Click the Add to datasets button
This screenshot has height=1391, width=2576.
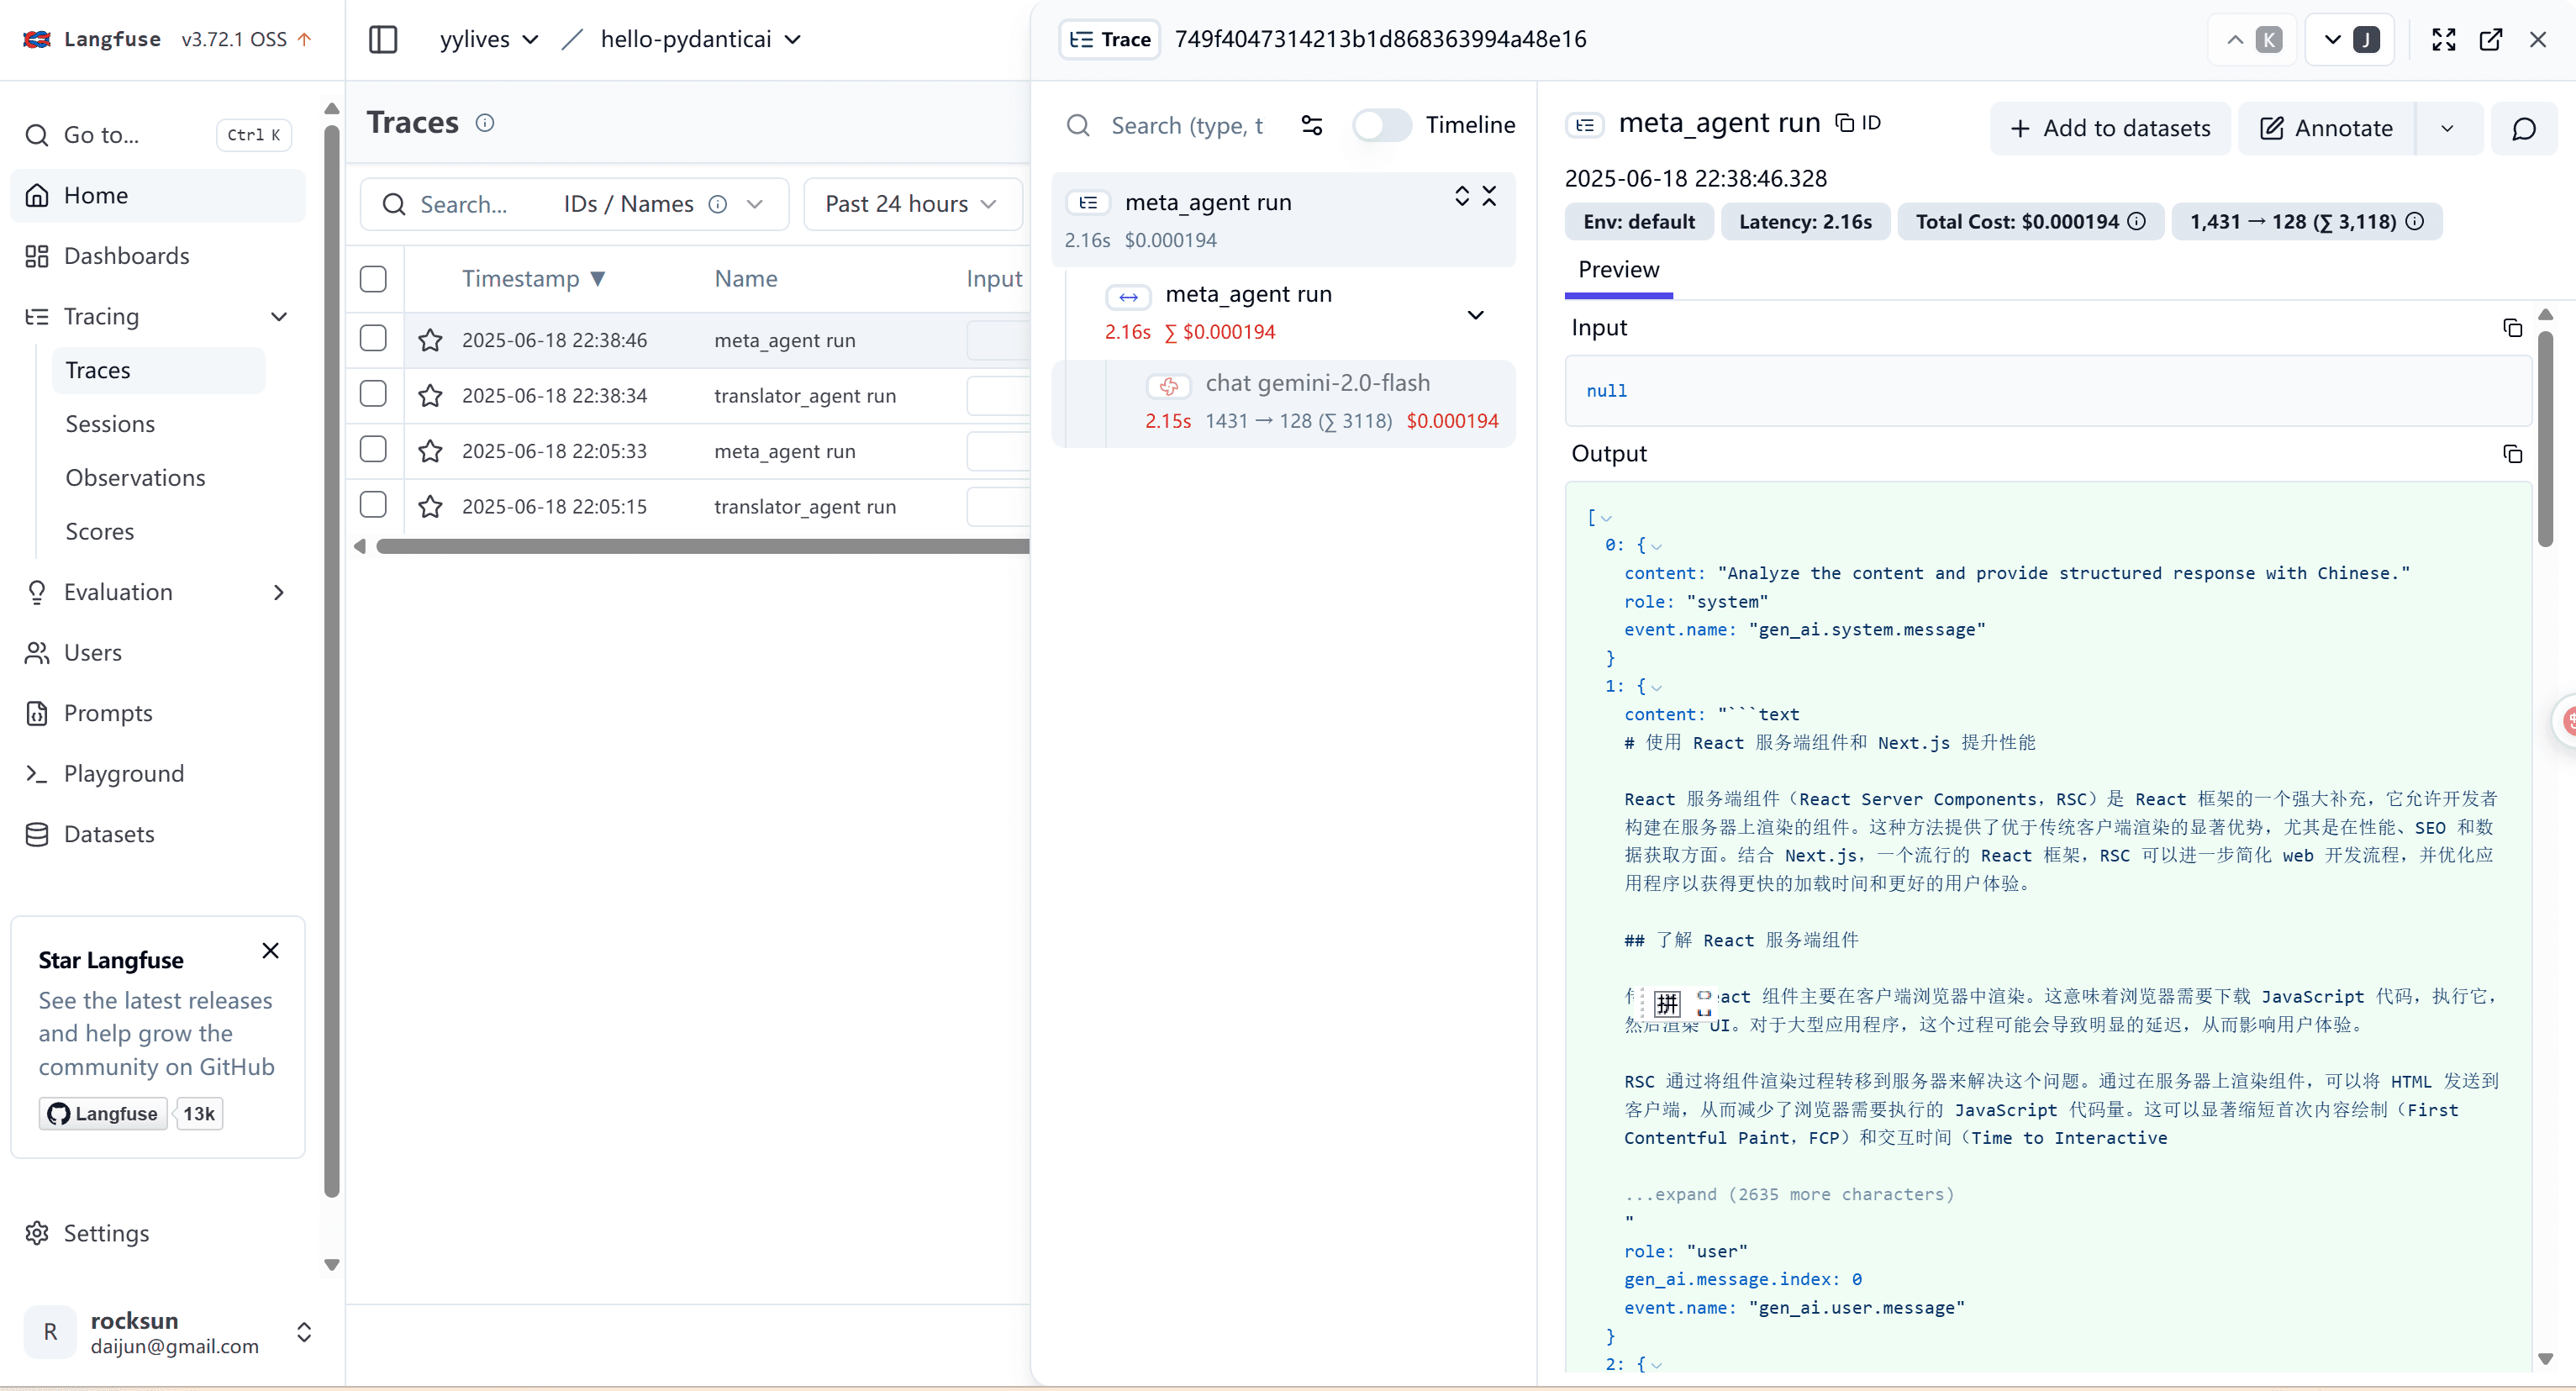pyautogui.click(x=2110, y=128)
